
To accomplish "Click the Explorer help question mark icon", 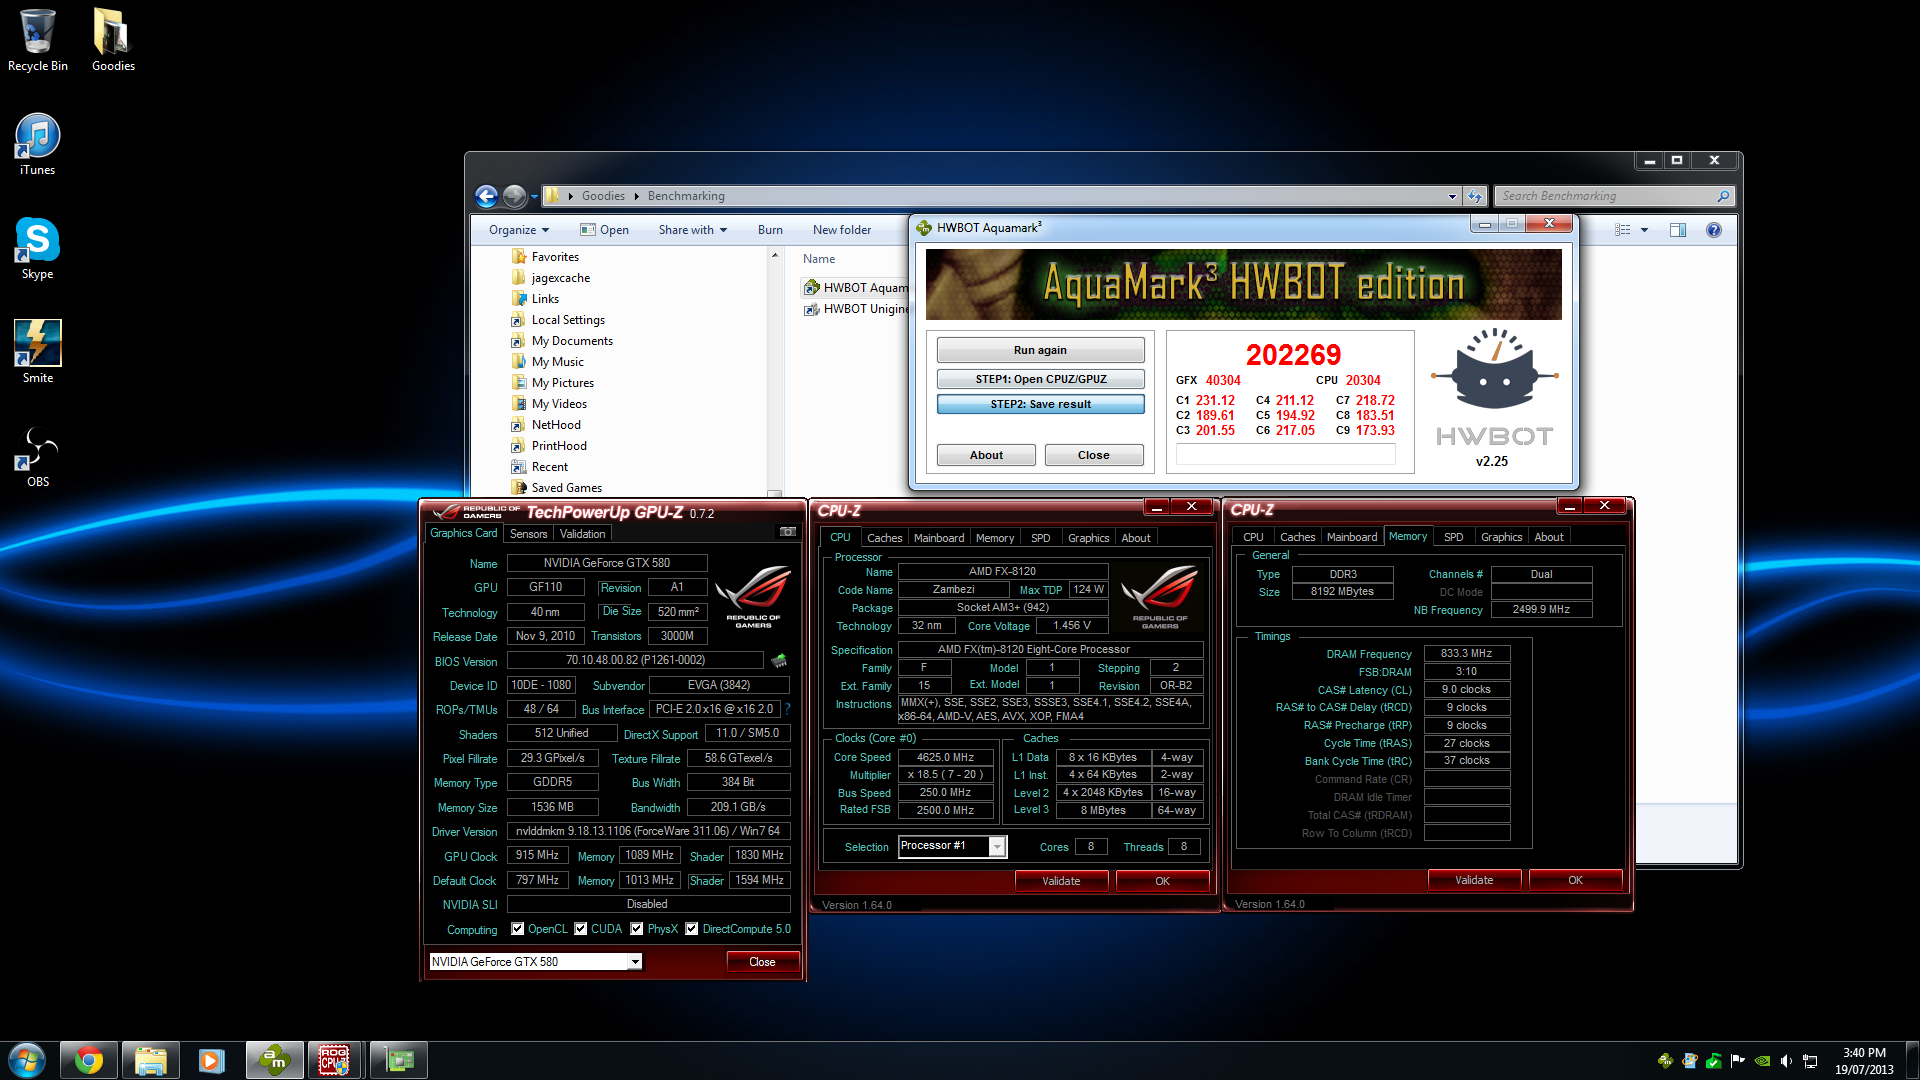I will 1714,230.
